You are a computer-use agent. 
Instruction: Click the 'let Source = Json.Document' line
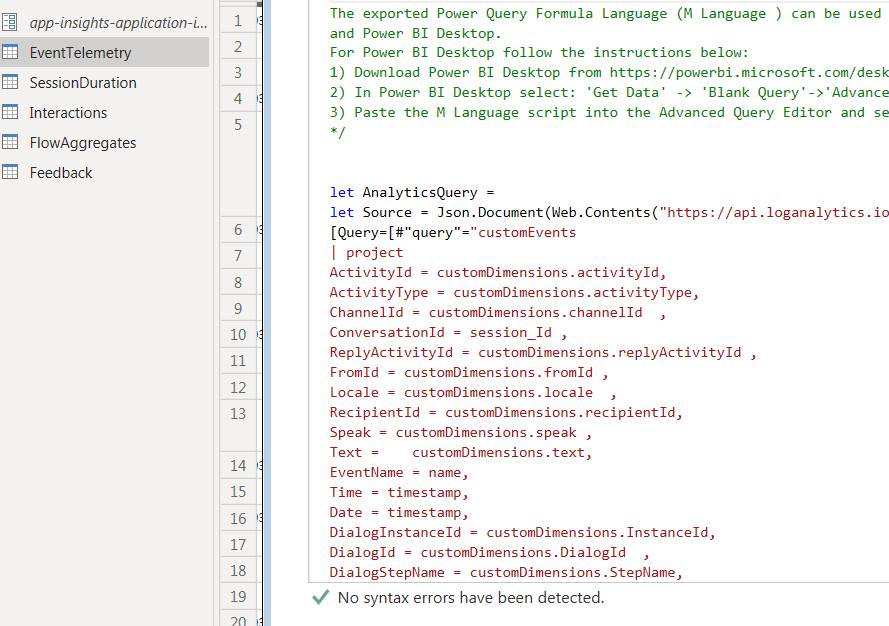coord(609,213)
